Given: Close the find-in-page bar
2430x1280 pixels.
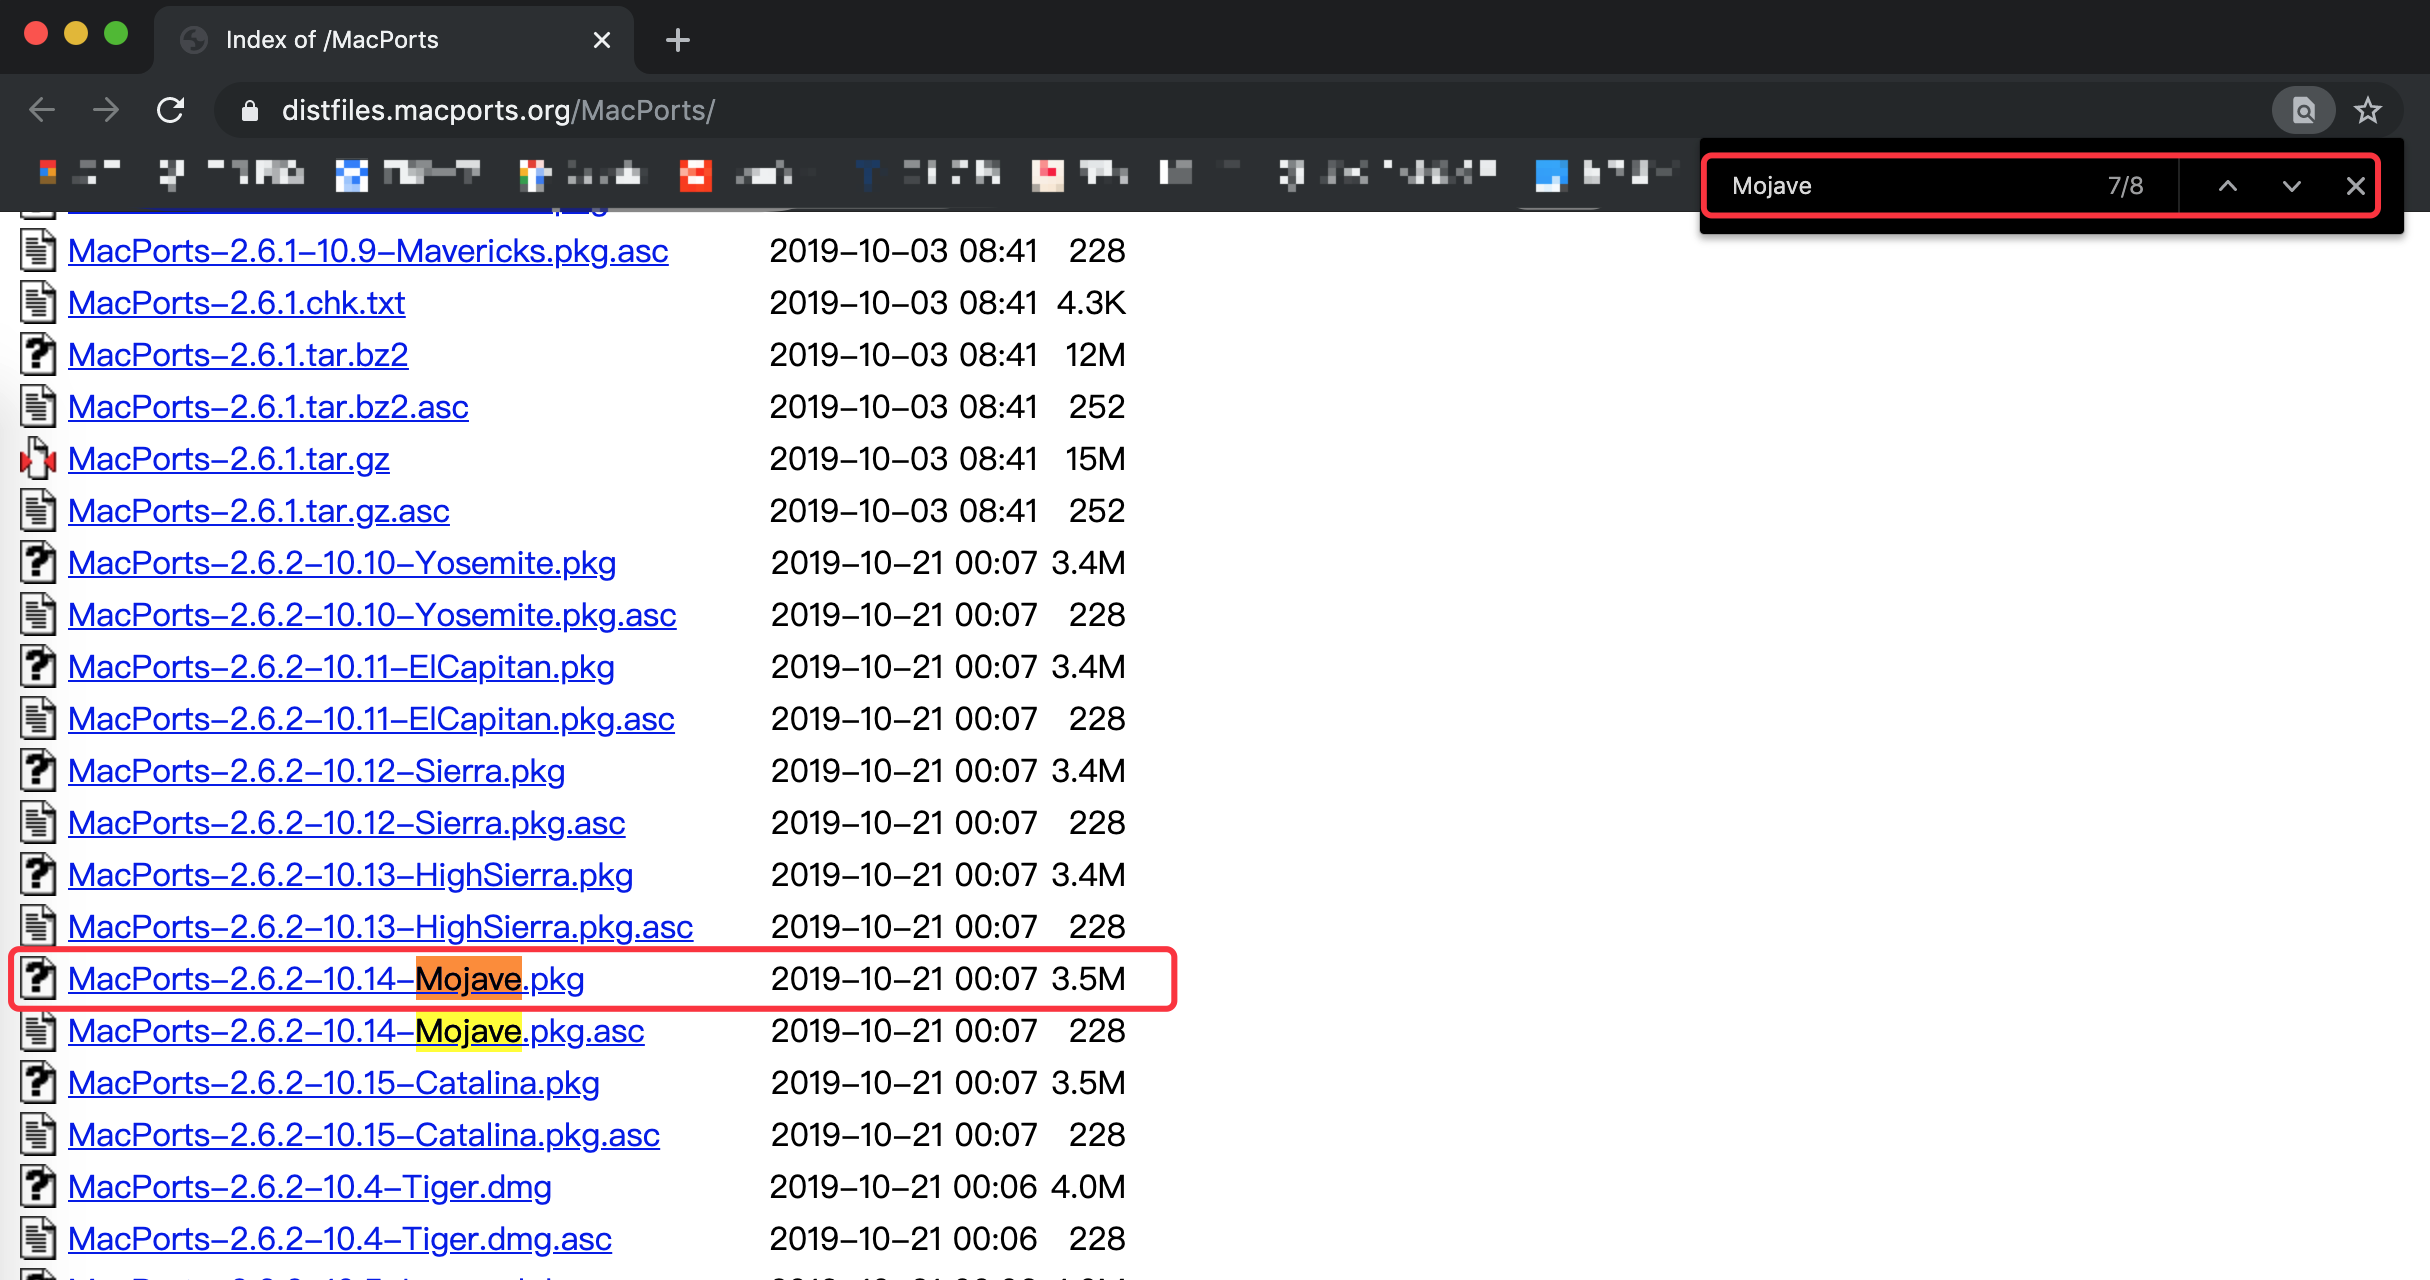Looking at the screenshot, I should [x=2355, y=186].
